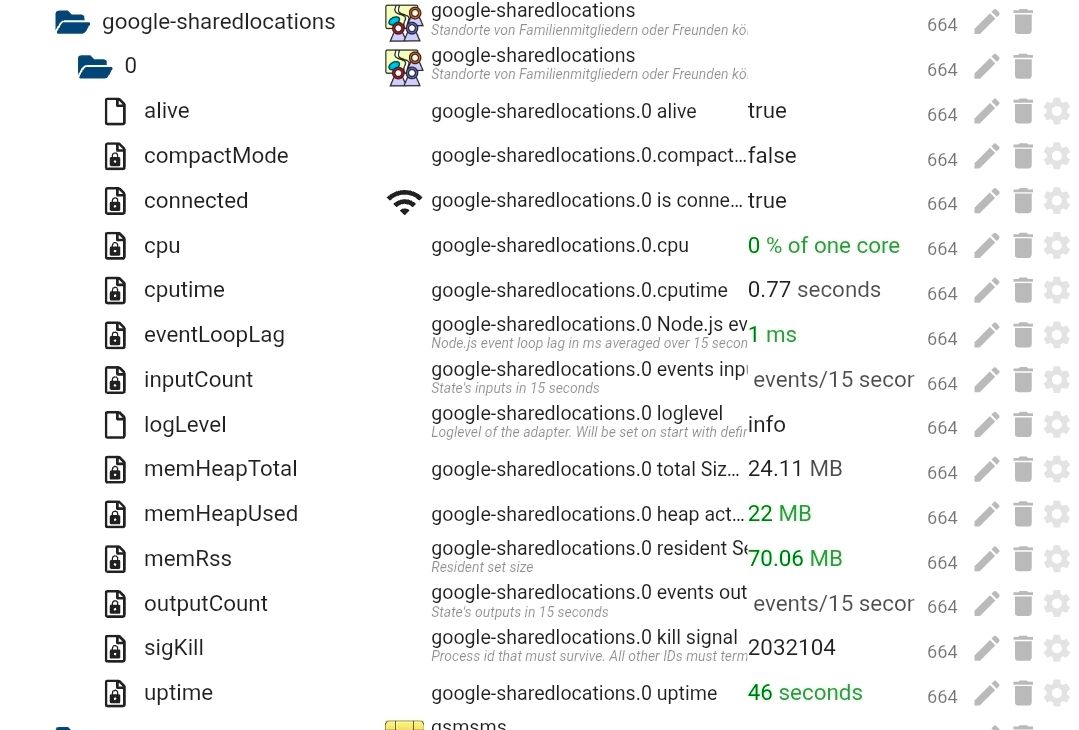Open custom settings for memRss
This screenshot has height=730, width=1079.
pyautogui.click(x=1057, y=559)
